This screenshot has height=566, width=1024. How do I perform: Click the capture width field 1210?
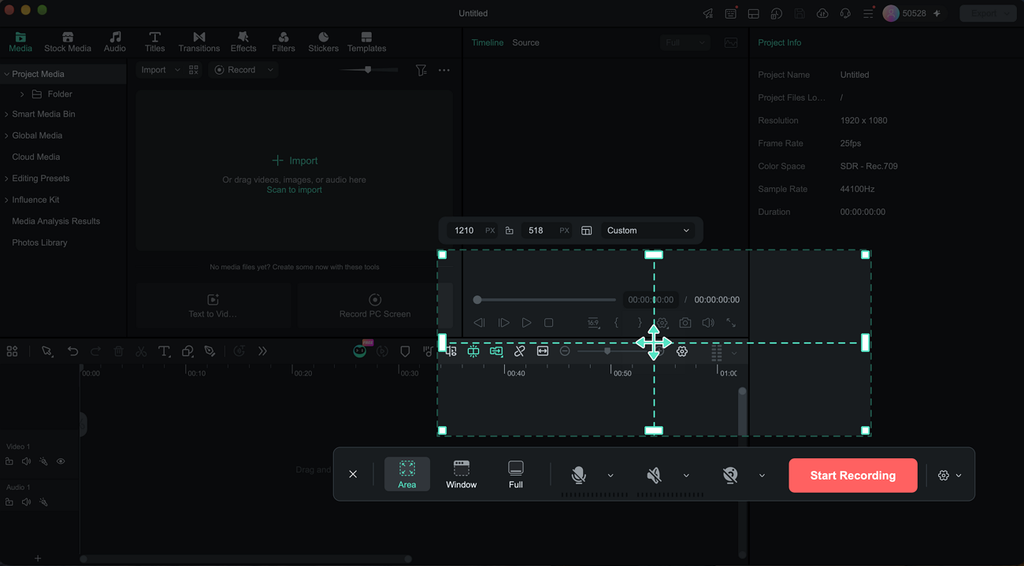[x=472, y=230]
